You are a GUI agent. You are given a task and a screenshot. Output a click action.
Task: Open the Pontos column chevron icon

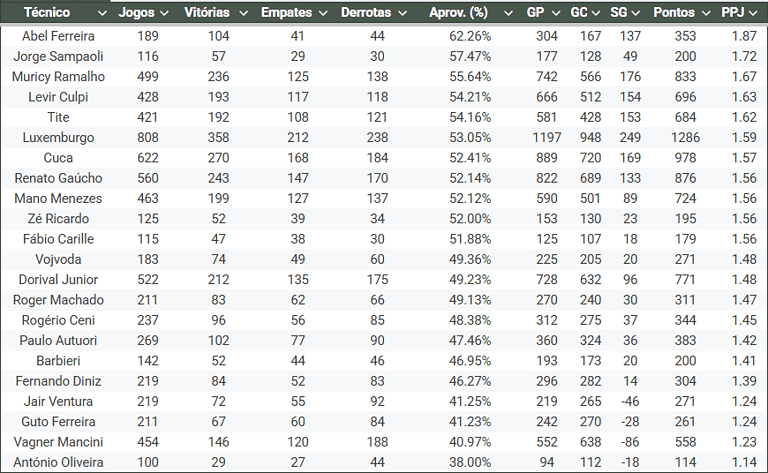tap(704, 13)
